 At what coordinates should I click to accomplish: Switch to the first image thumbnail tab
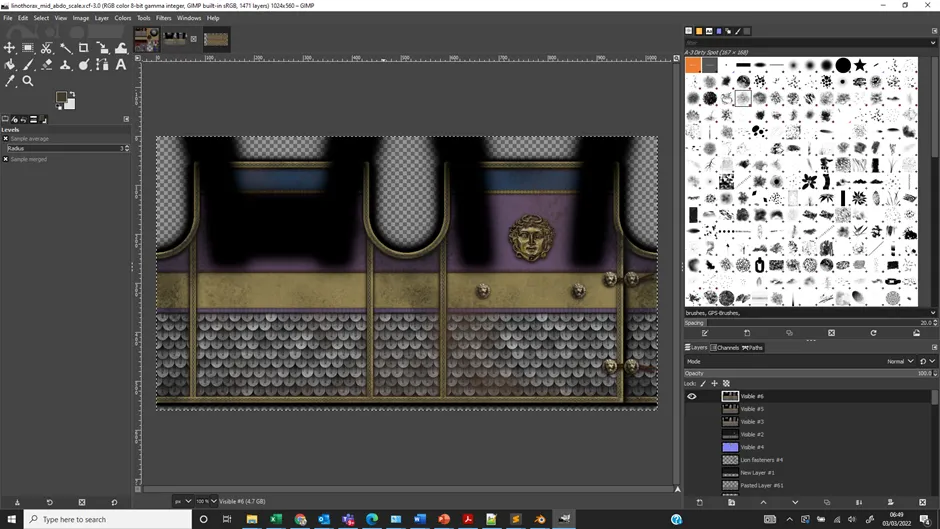pyautogui.click(x=146, y=40)
